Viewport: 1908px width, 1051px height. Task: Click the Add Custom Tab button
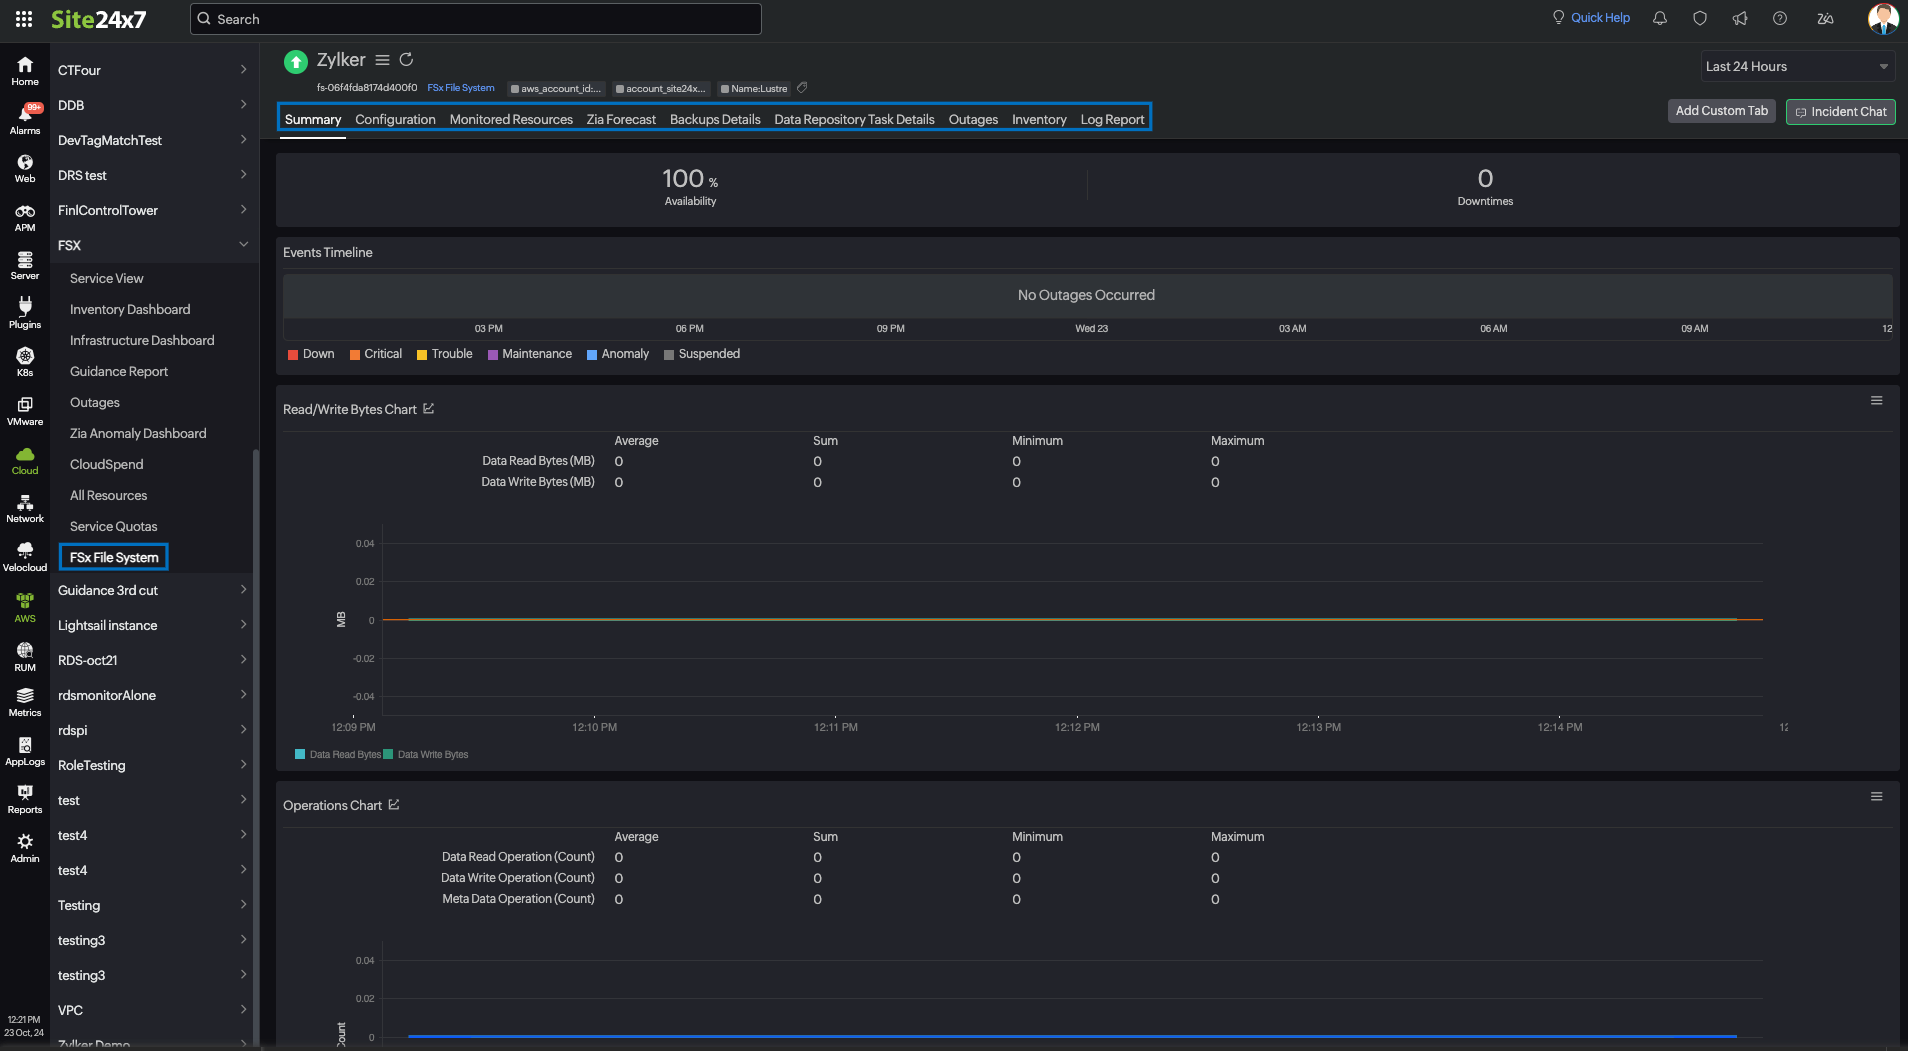1721,111
